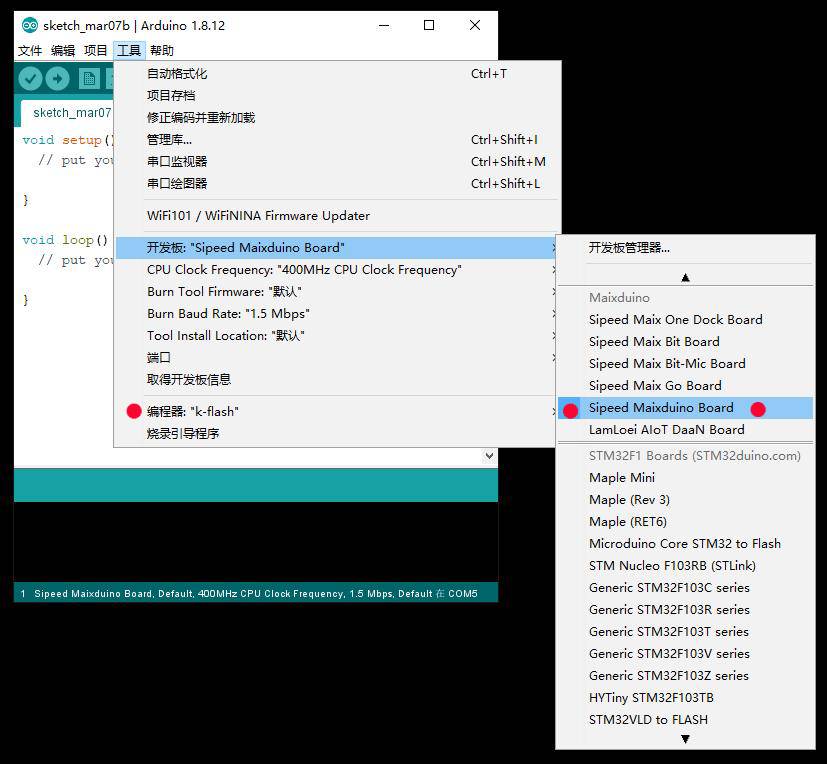Viewport: 827px width, 764px height.
Task: Open the 文件 menu
Action: coord(30,51)
